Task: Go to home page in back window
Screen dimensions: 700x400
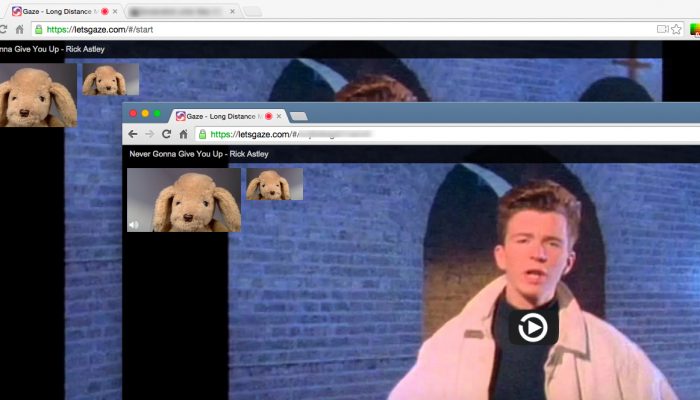Action: coord(20,29)
